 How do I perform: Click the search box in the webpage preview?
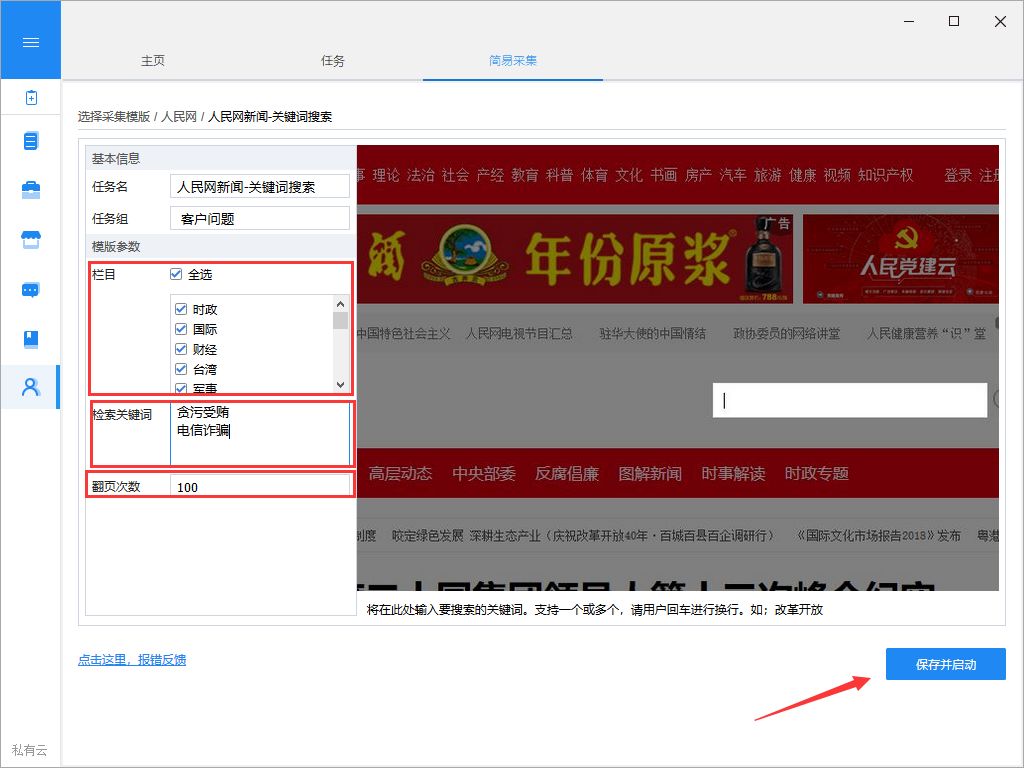[x=849, y=400]
